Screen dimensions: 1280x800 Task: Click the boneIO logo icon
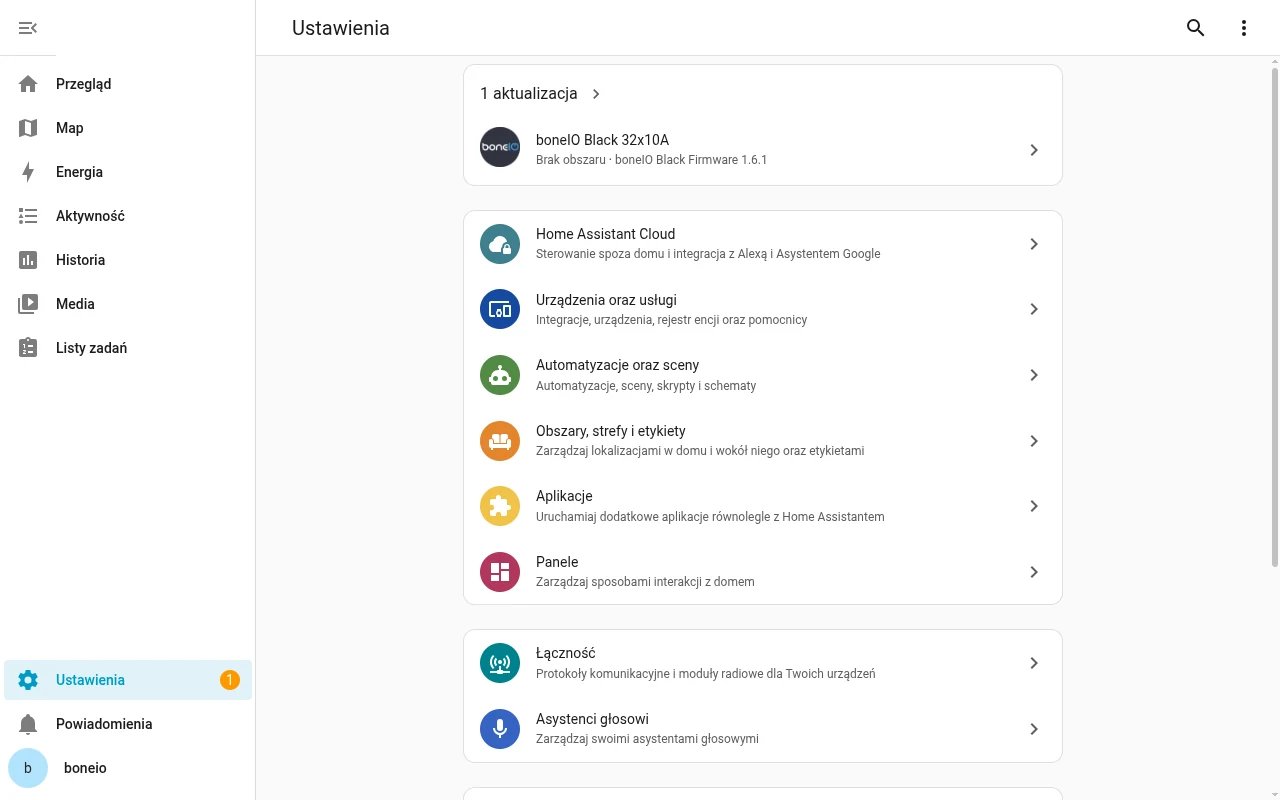click(x=500, y=147)
